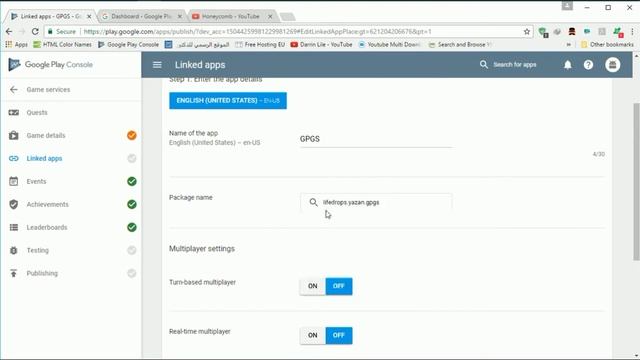The width and height of the screenshot is (640, 360).
Task: Open a new browser tab
Action: click(287, 16)
